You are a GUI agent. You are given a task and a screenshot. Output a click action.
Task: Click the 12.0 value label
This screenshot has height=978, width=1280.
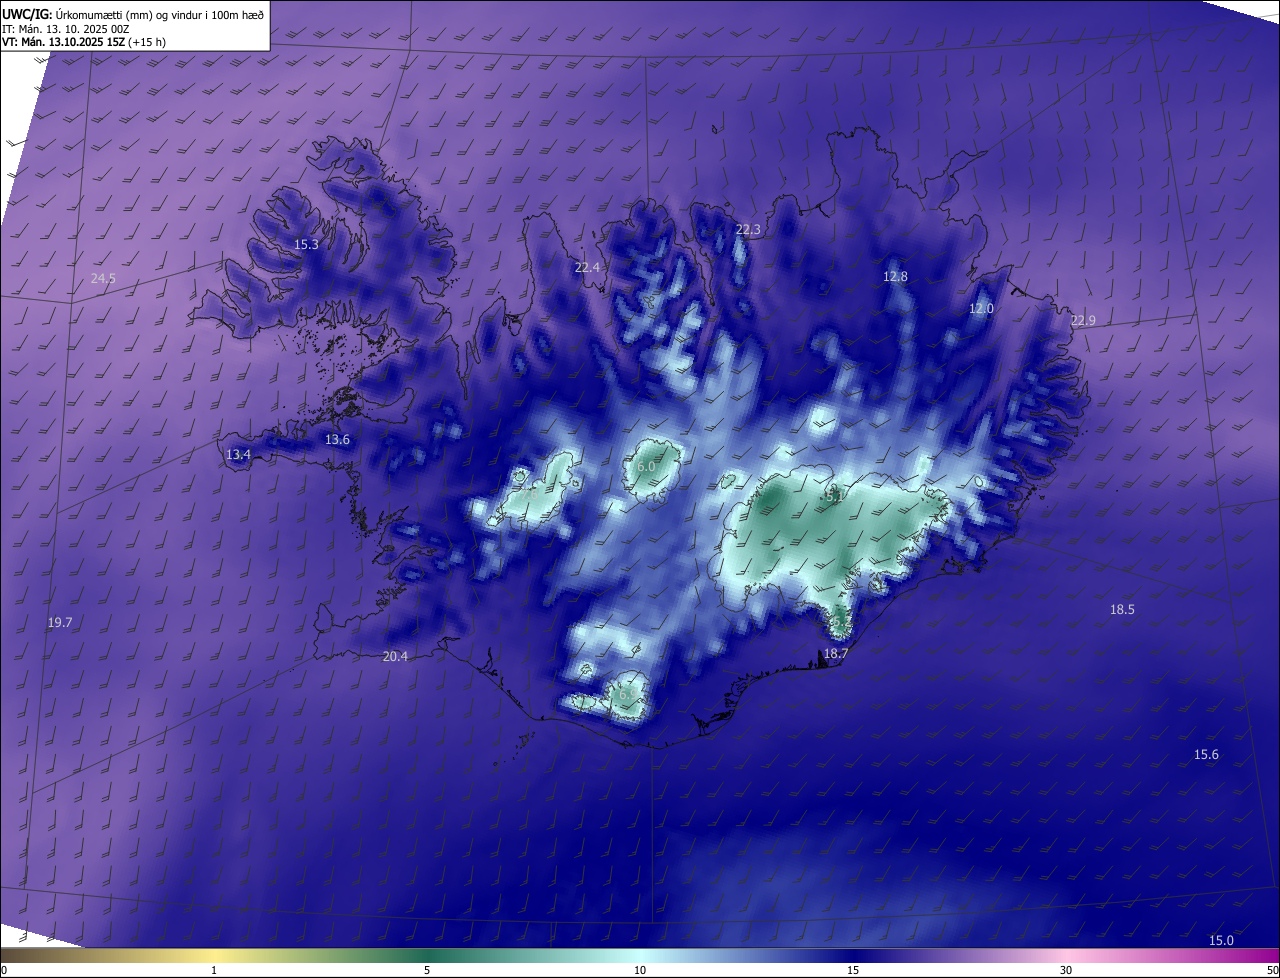coord(981,309)
